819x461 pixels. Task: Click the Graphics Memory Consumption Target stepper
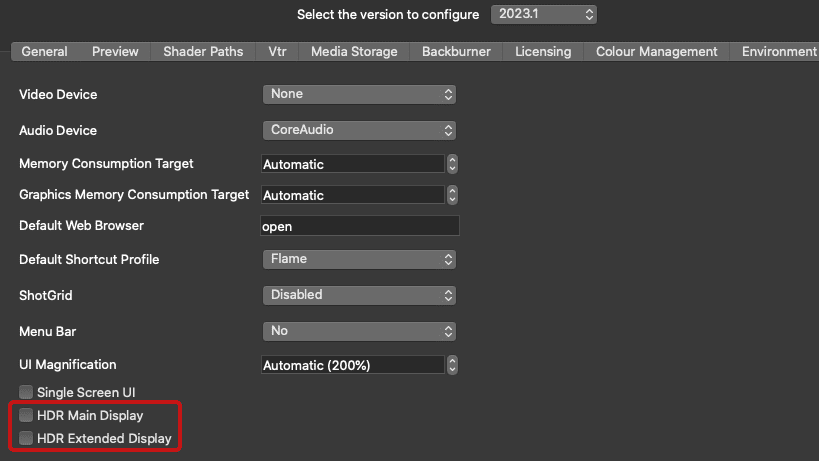[x=452, y=196]
